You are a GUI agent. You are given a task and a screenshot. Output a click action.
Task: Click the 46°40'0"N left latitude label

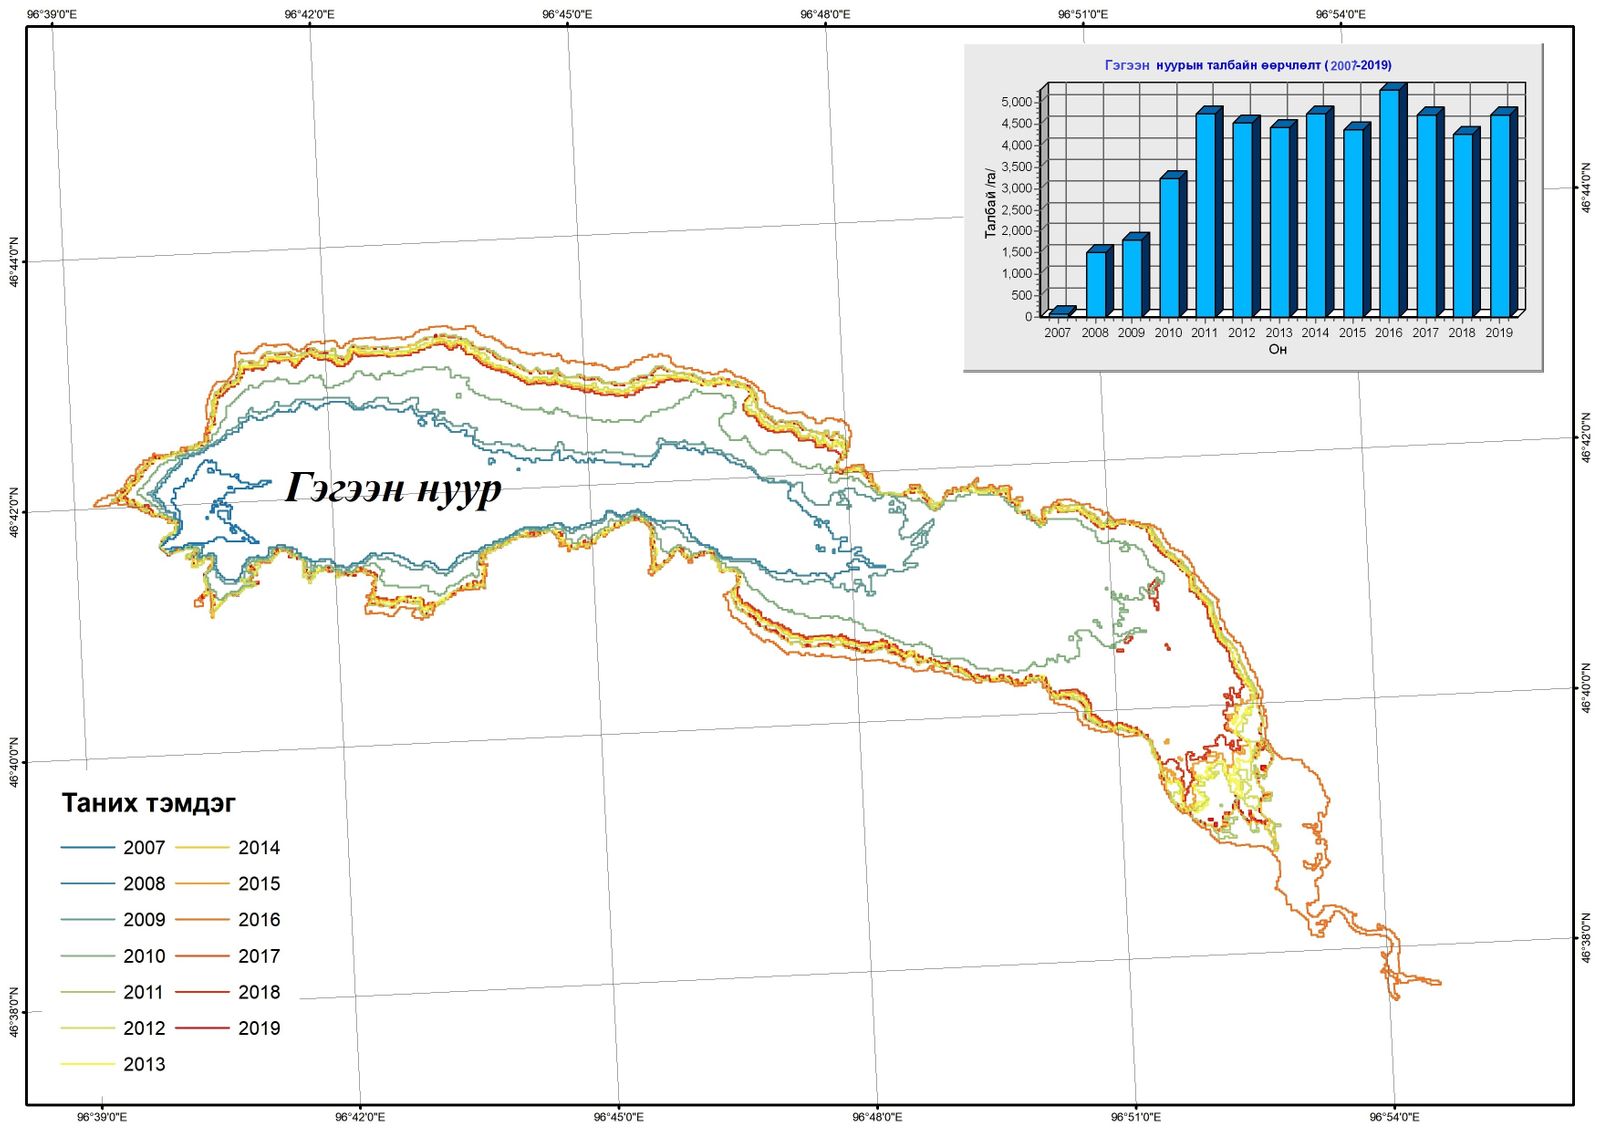click(14, 762)
